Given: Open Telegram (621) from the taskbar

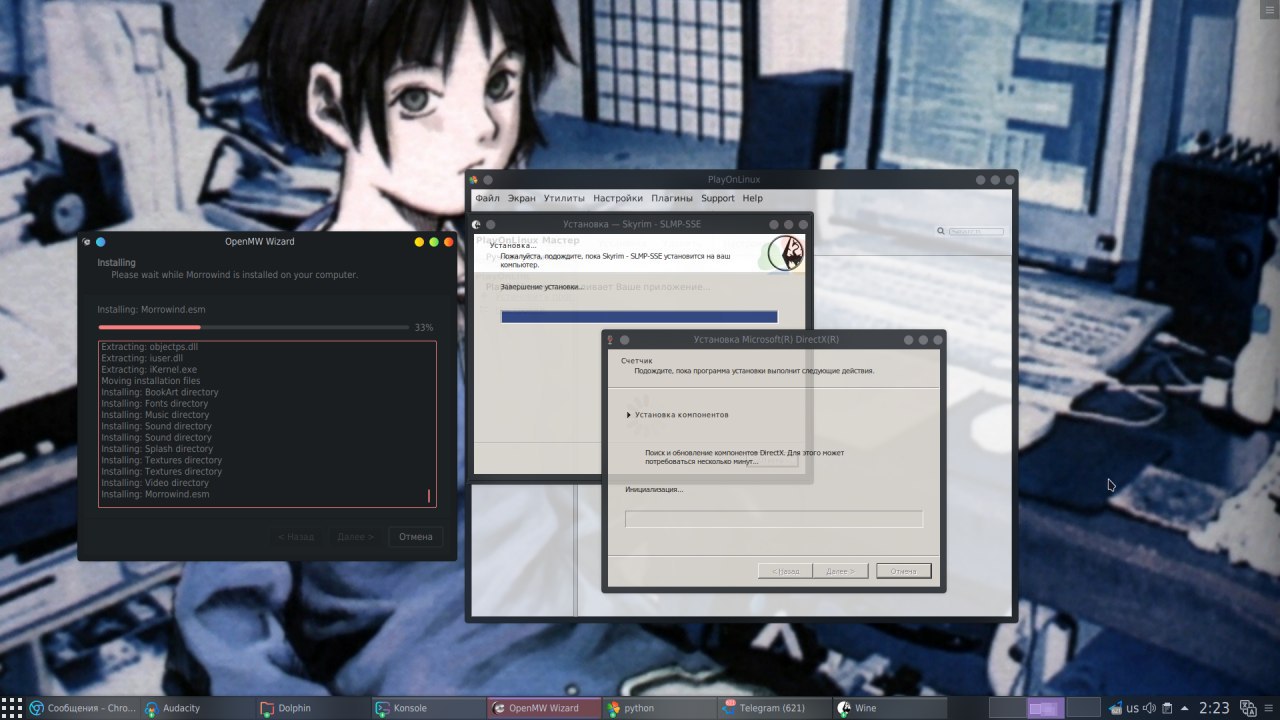Looking at the screenshot, I should [x=774, y=708].
